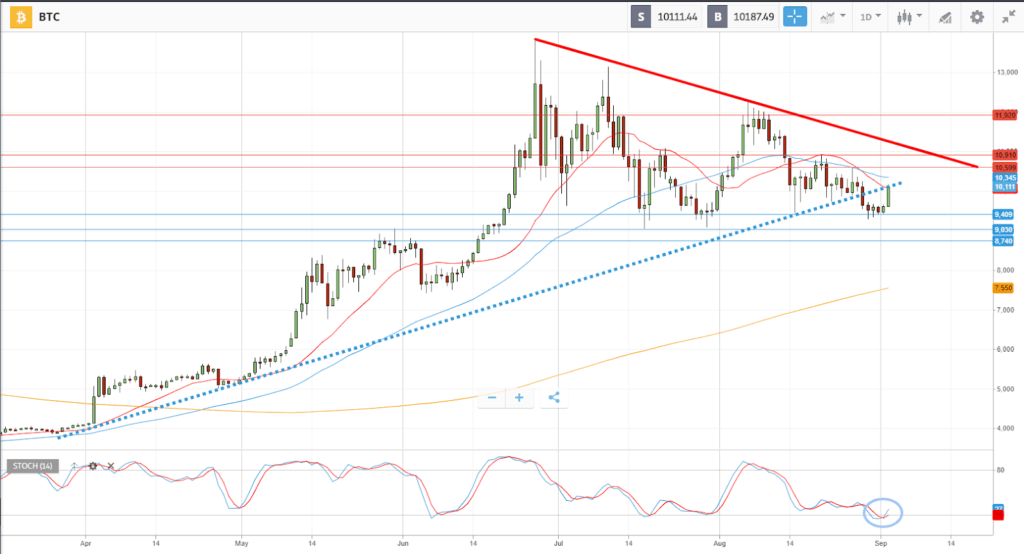Open the compare/studies chart dropdown
Viewport: 1024px width, 554px height.
coord(833,17)
